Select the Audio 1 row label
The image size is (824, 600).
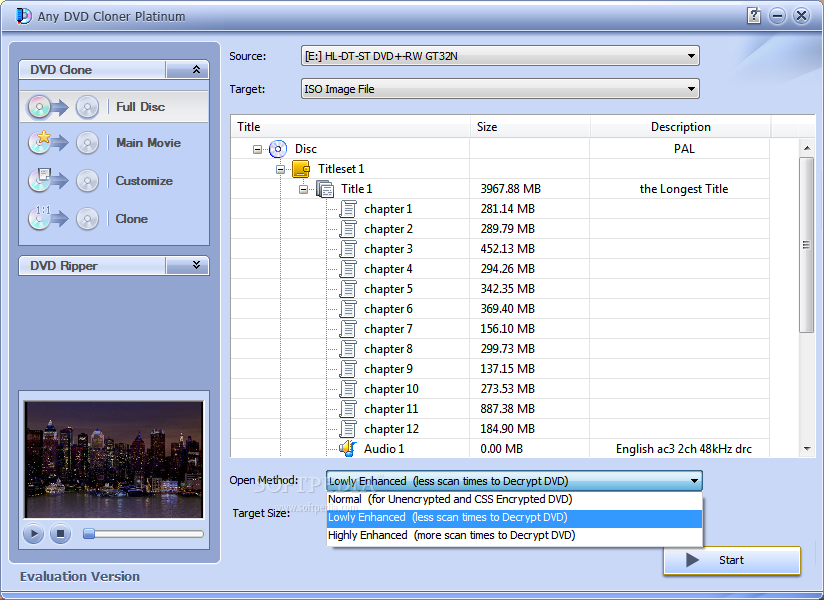click(x=384, y=449)
